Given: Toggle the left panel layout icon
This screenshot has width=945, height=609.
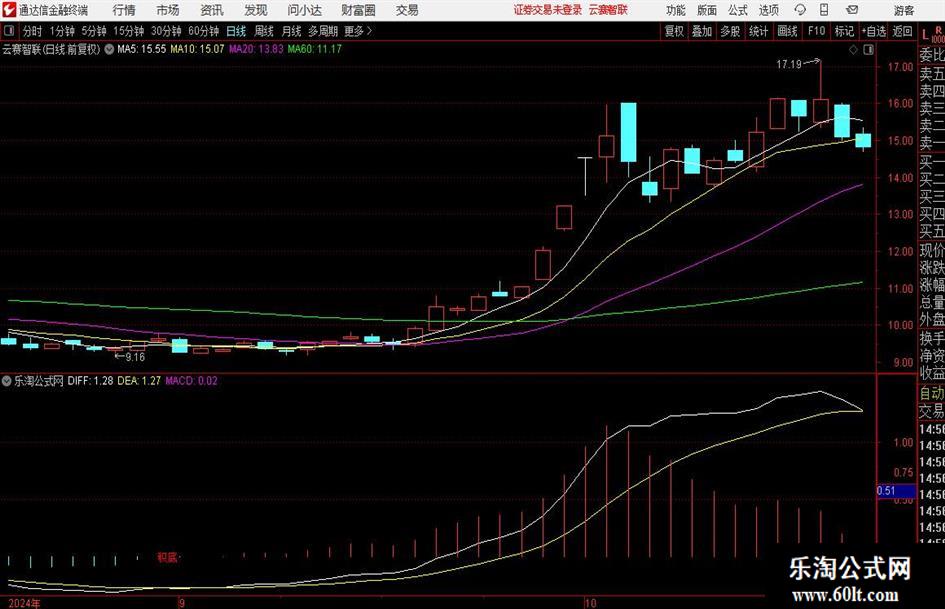Looking at the screenshot, I should tap(8, 31).
